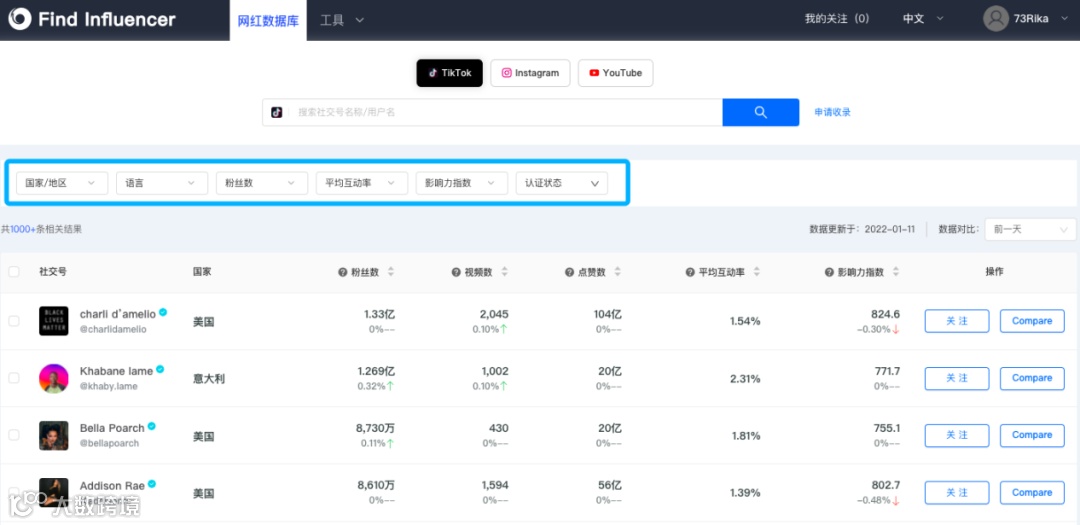The image size is (1080, 525).
Task: Open the 中文 language selector
Action: point(923,19)
